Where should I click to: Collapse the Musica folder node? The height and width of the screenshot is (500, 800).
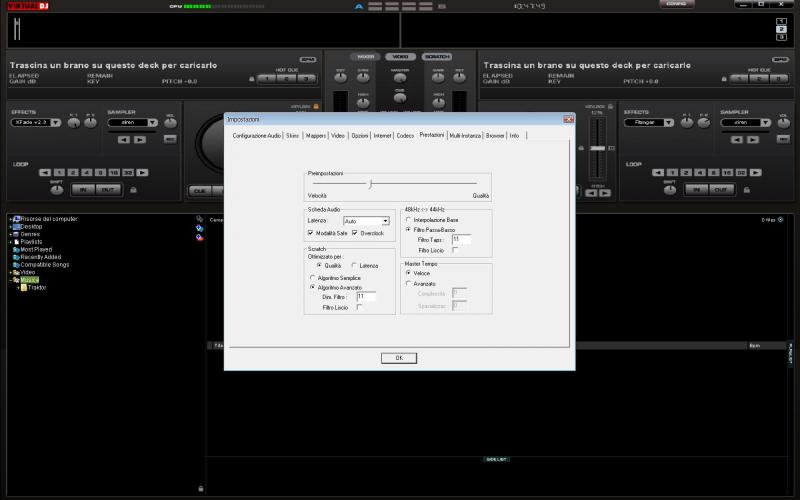coord(10,280)
